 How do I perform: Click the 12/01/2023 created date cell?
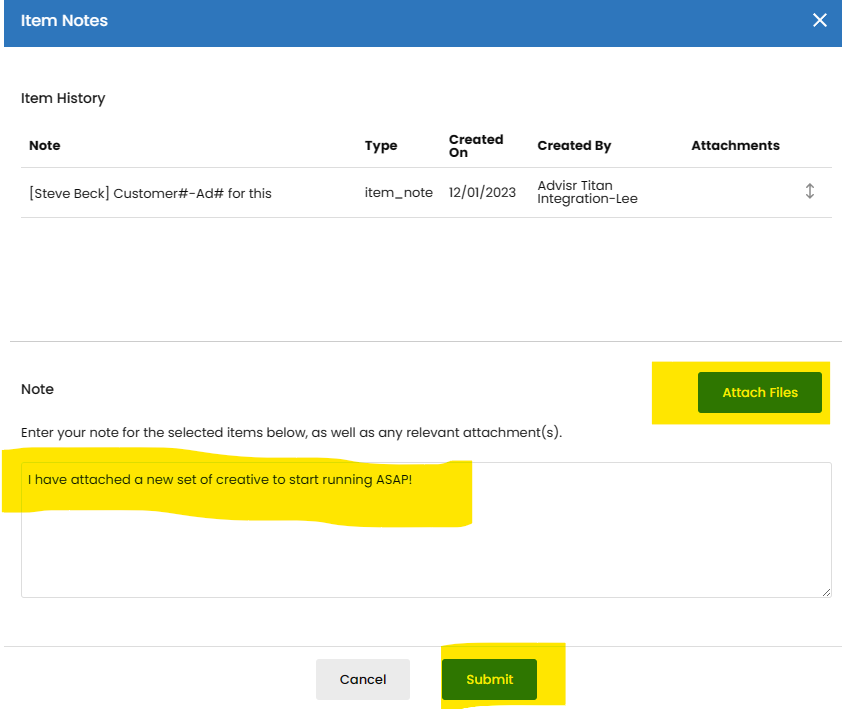pos(482,193)
